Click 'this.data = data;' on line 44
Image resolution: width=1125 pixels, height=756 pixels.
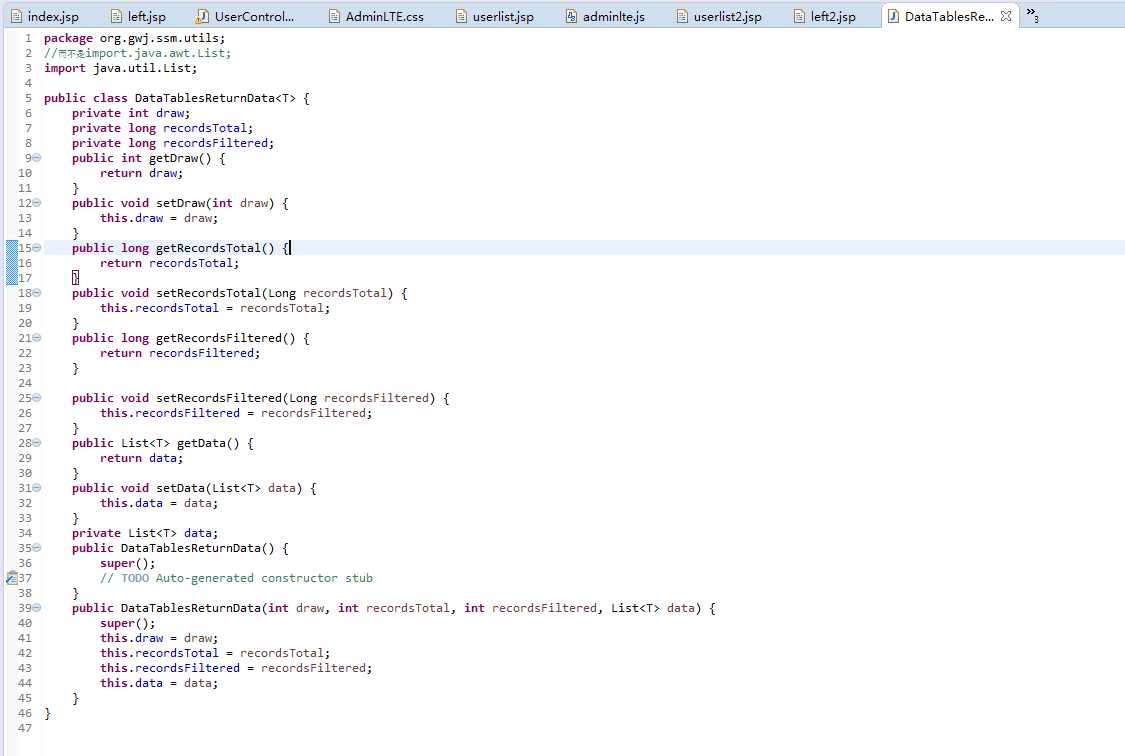(159, 683)
